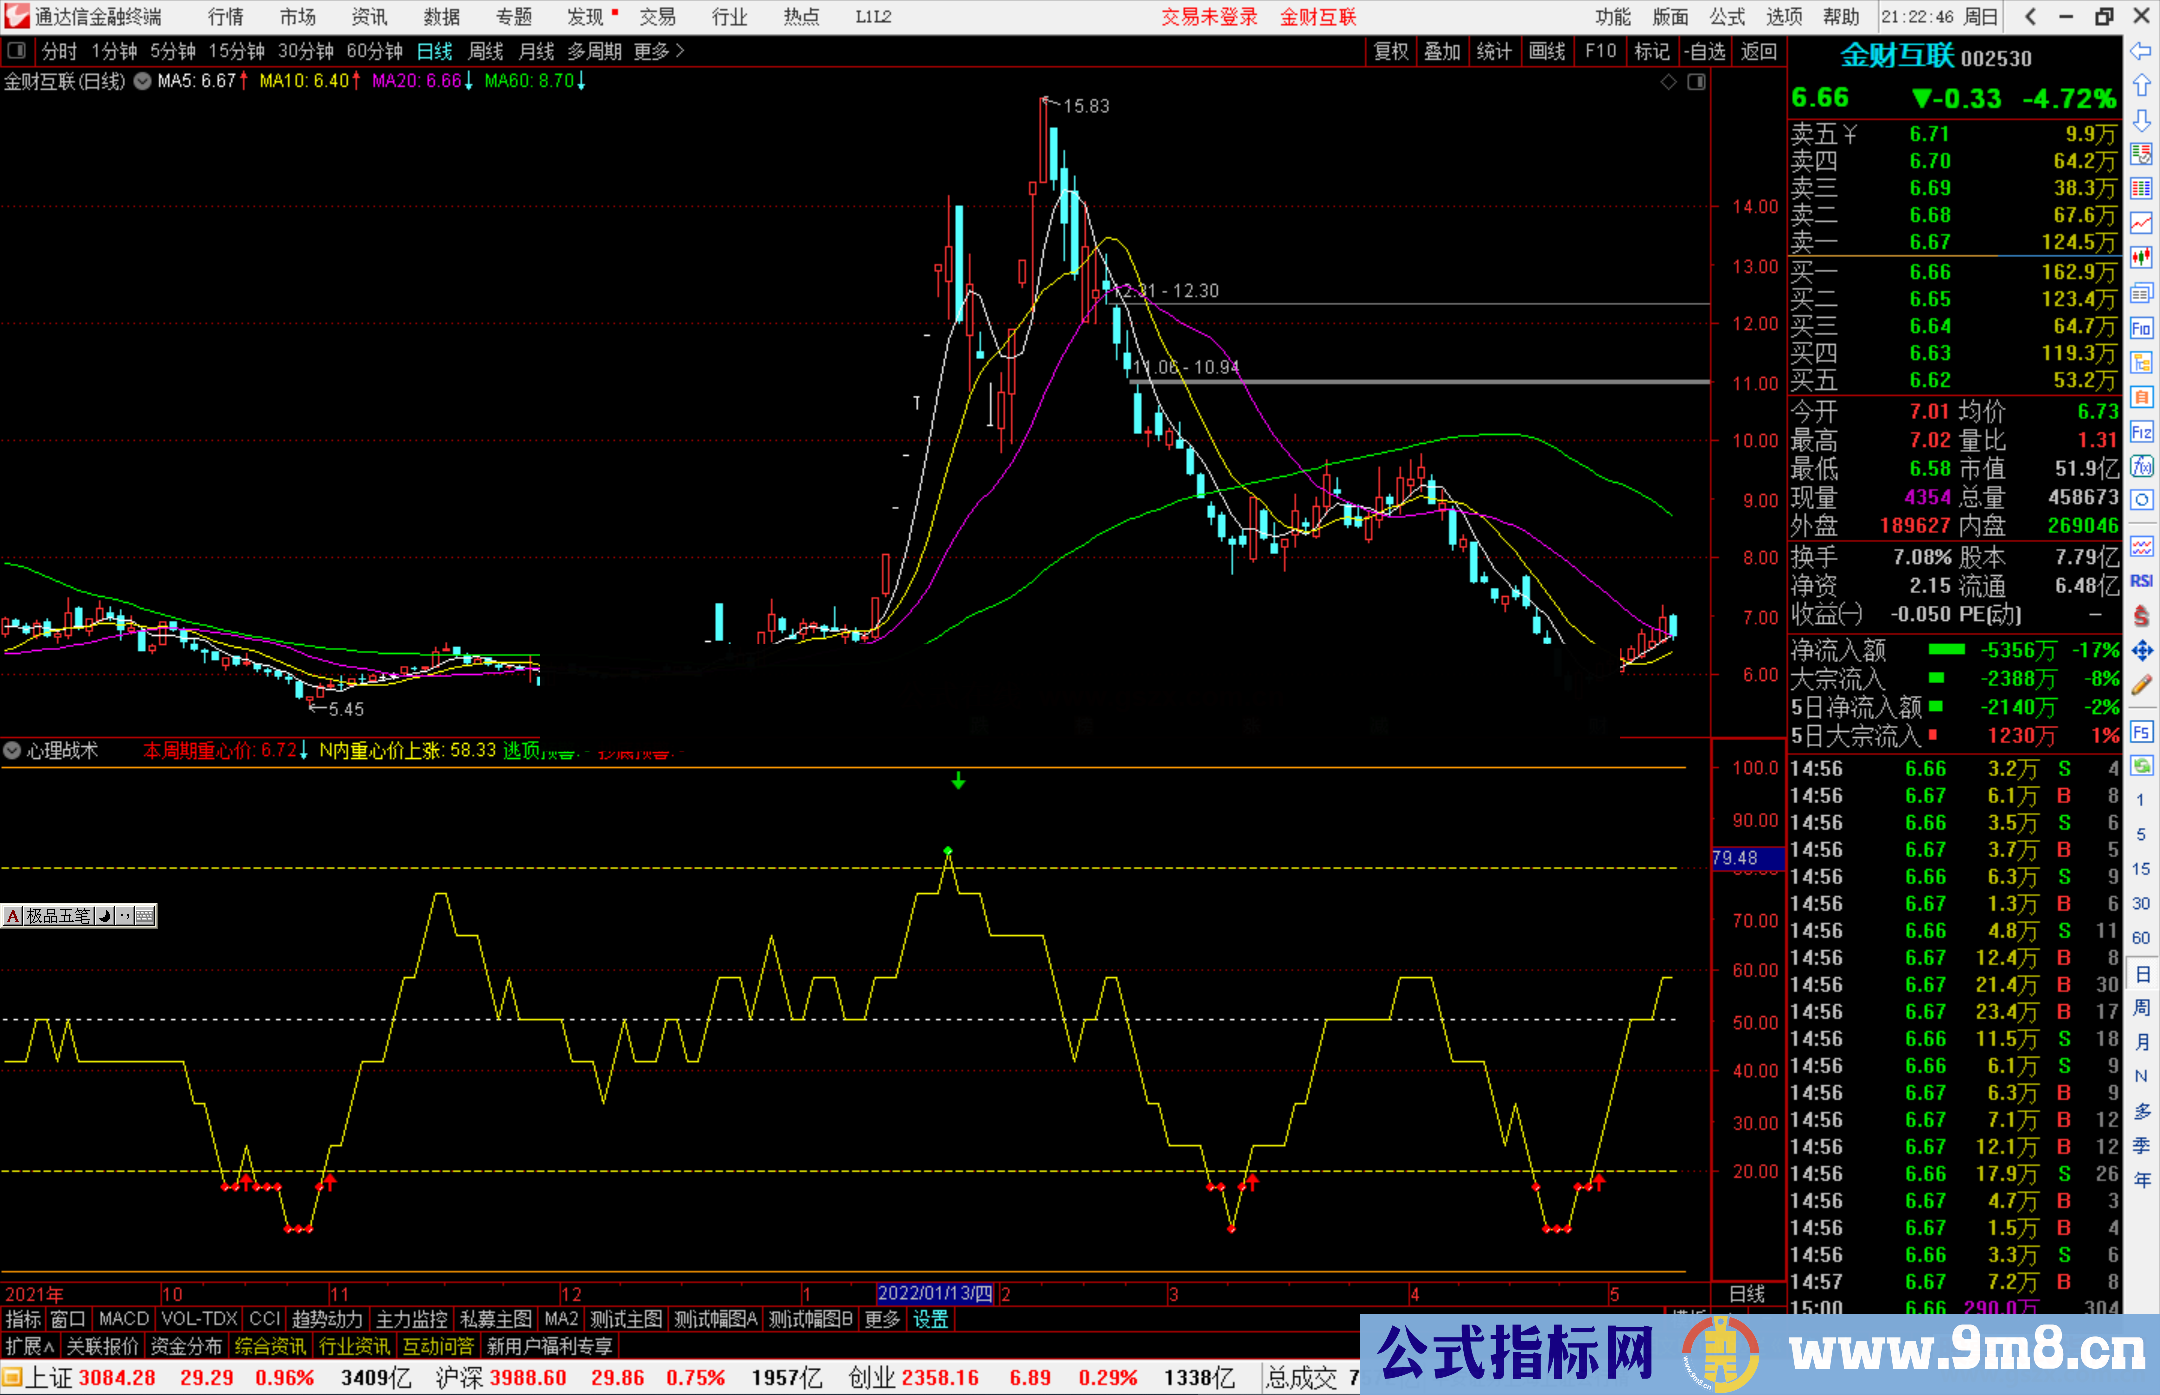The image size is (2160, 1395).
Task: Click the 交易未登录 login link
Action: pyautogui.click(x=1210, y=17)
